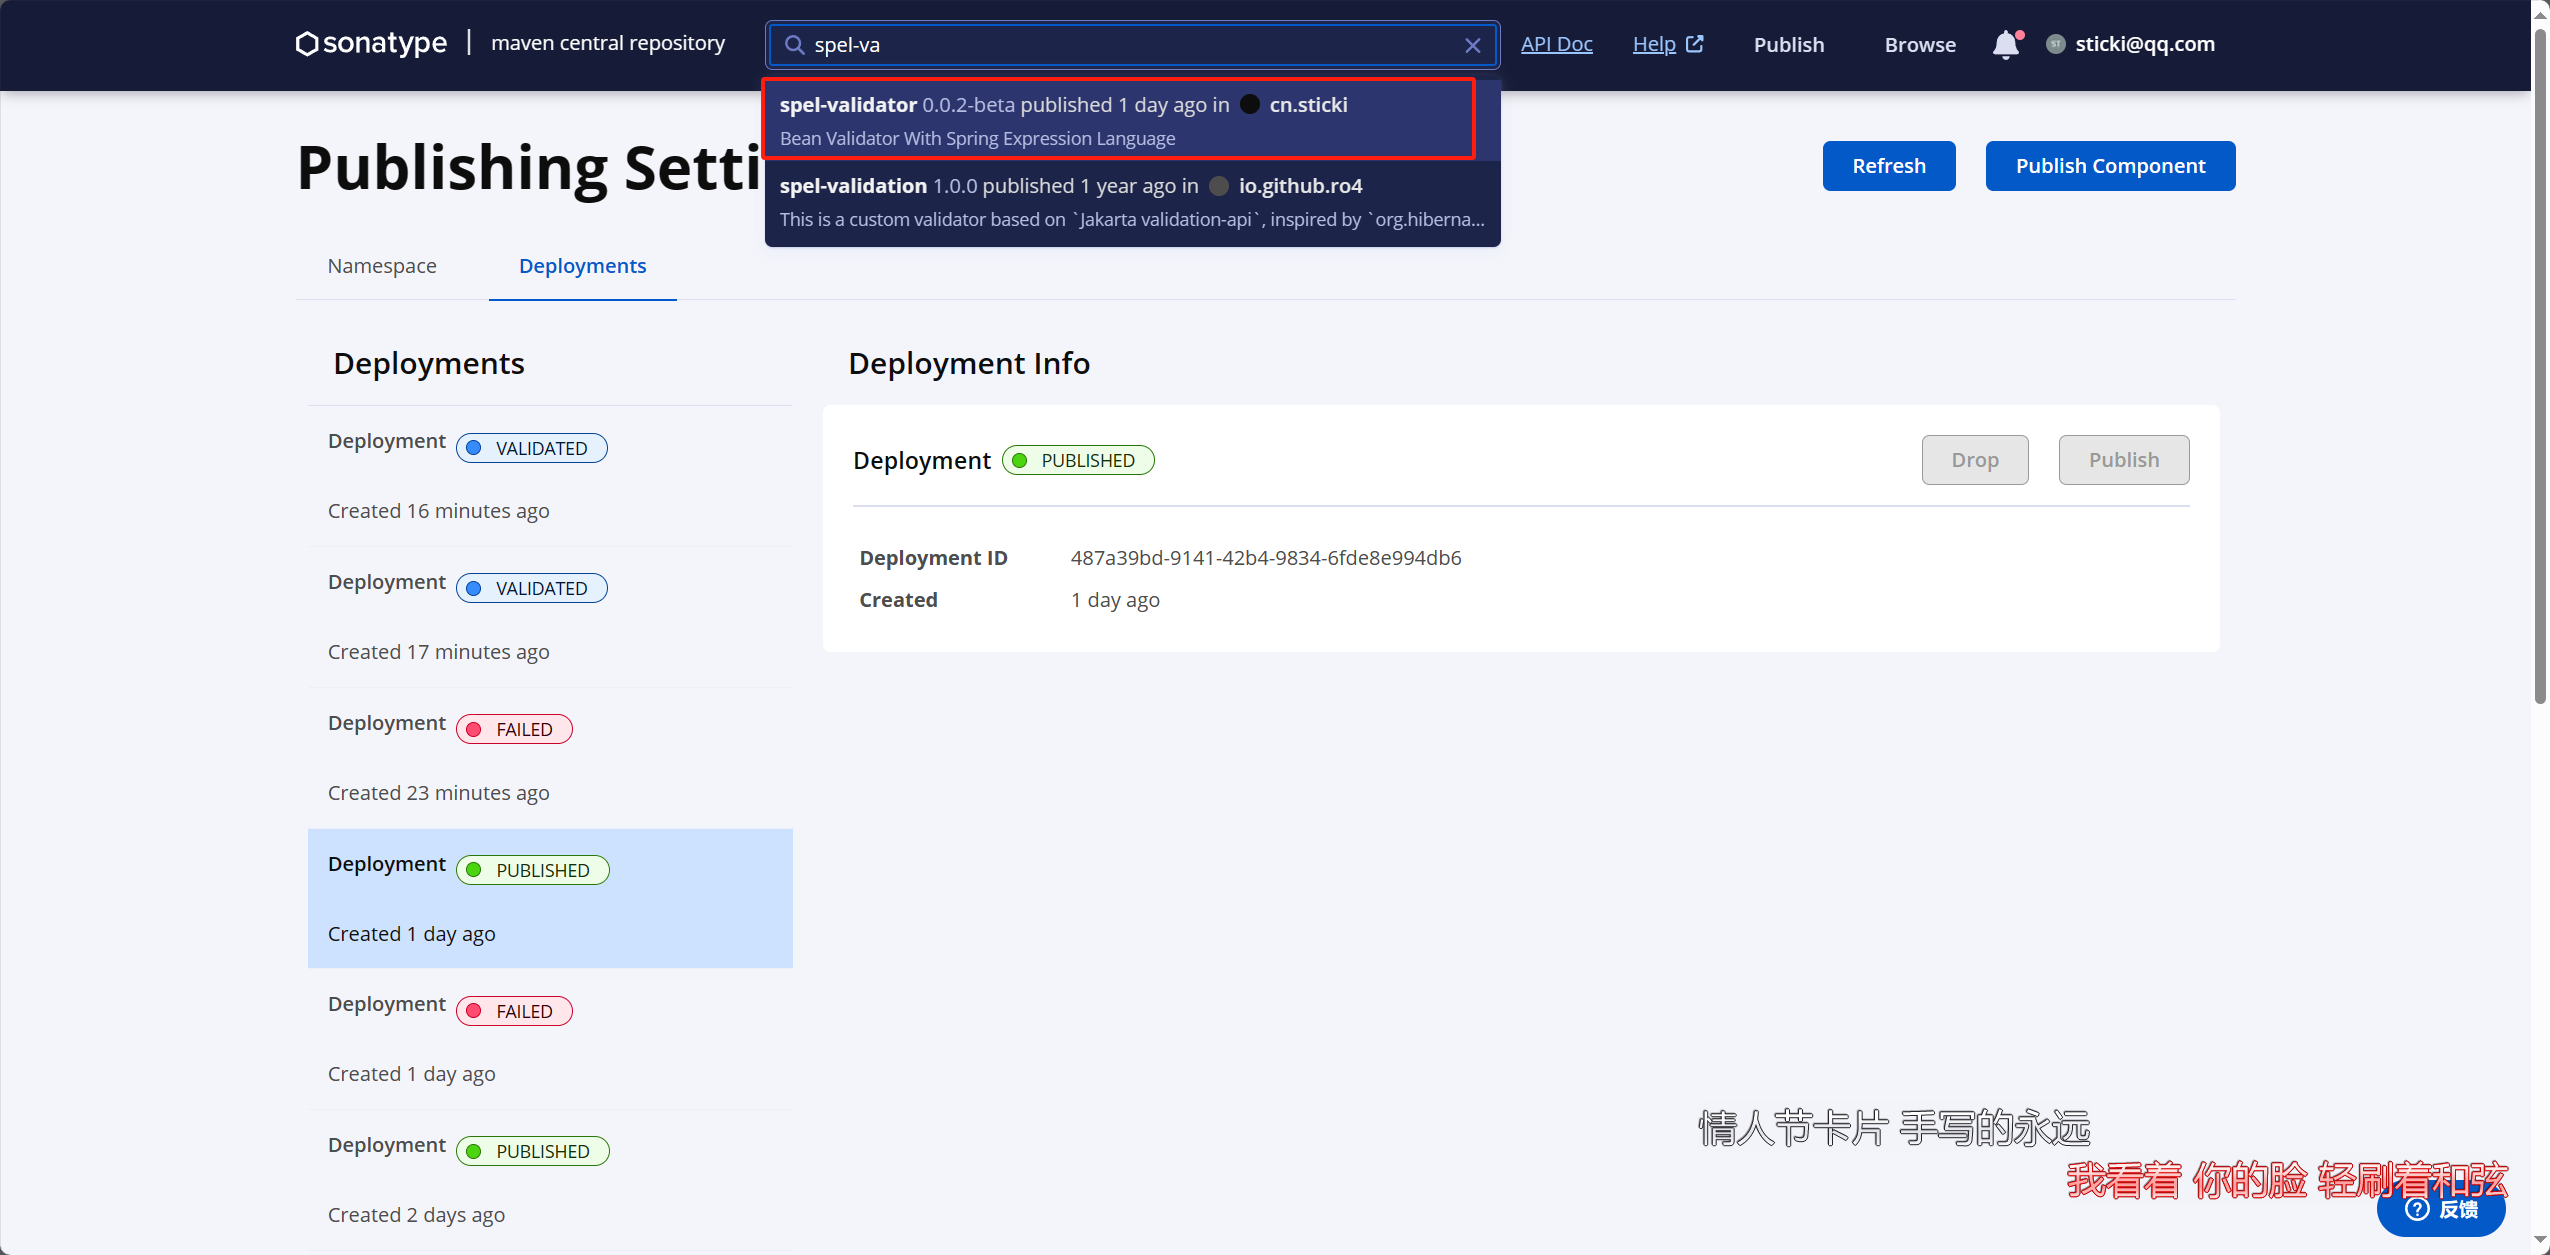
Task: Open spel-validator search result dropdown
Action: point(1129,120)
